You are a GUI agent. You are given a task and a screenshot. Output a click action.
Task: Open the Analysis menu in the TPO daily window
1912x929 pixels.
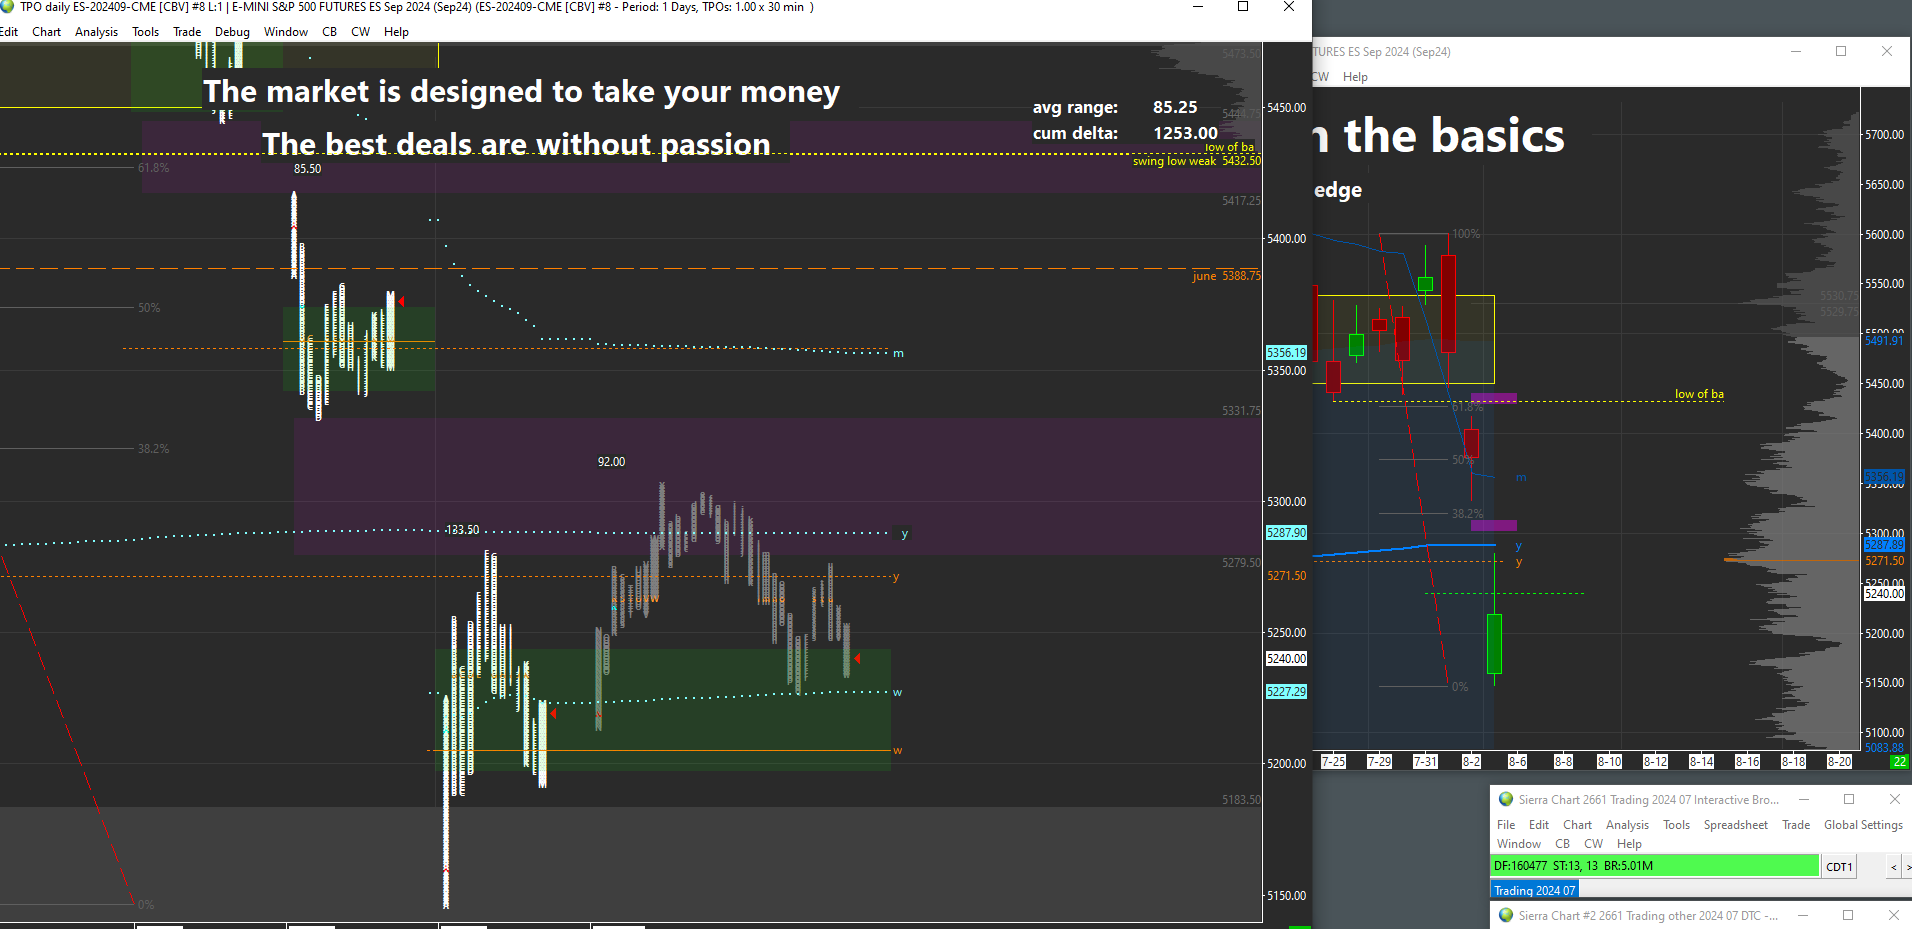(x=96, y=32)
